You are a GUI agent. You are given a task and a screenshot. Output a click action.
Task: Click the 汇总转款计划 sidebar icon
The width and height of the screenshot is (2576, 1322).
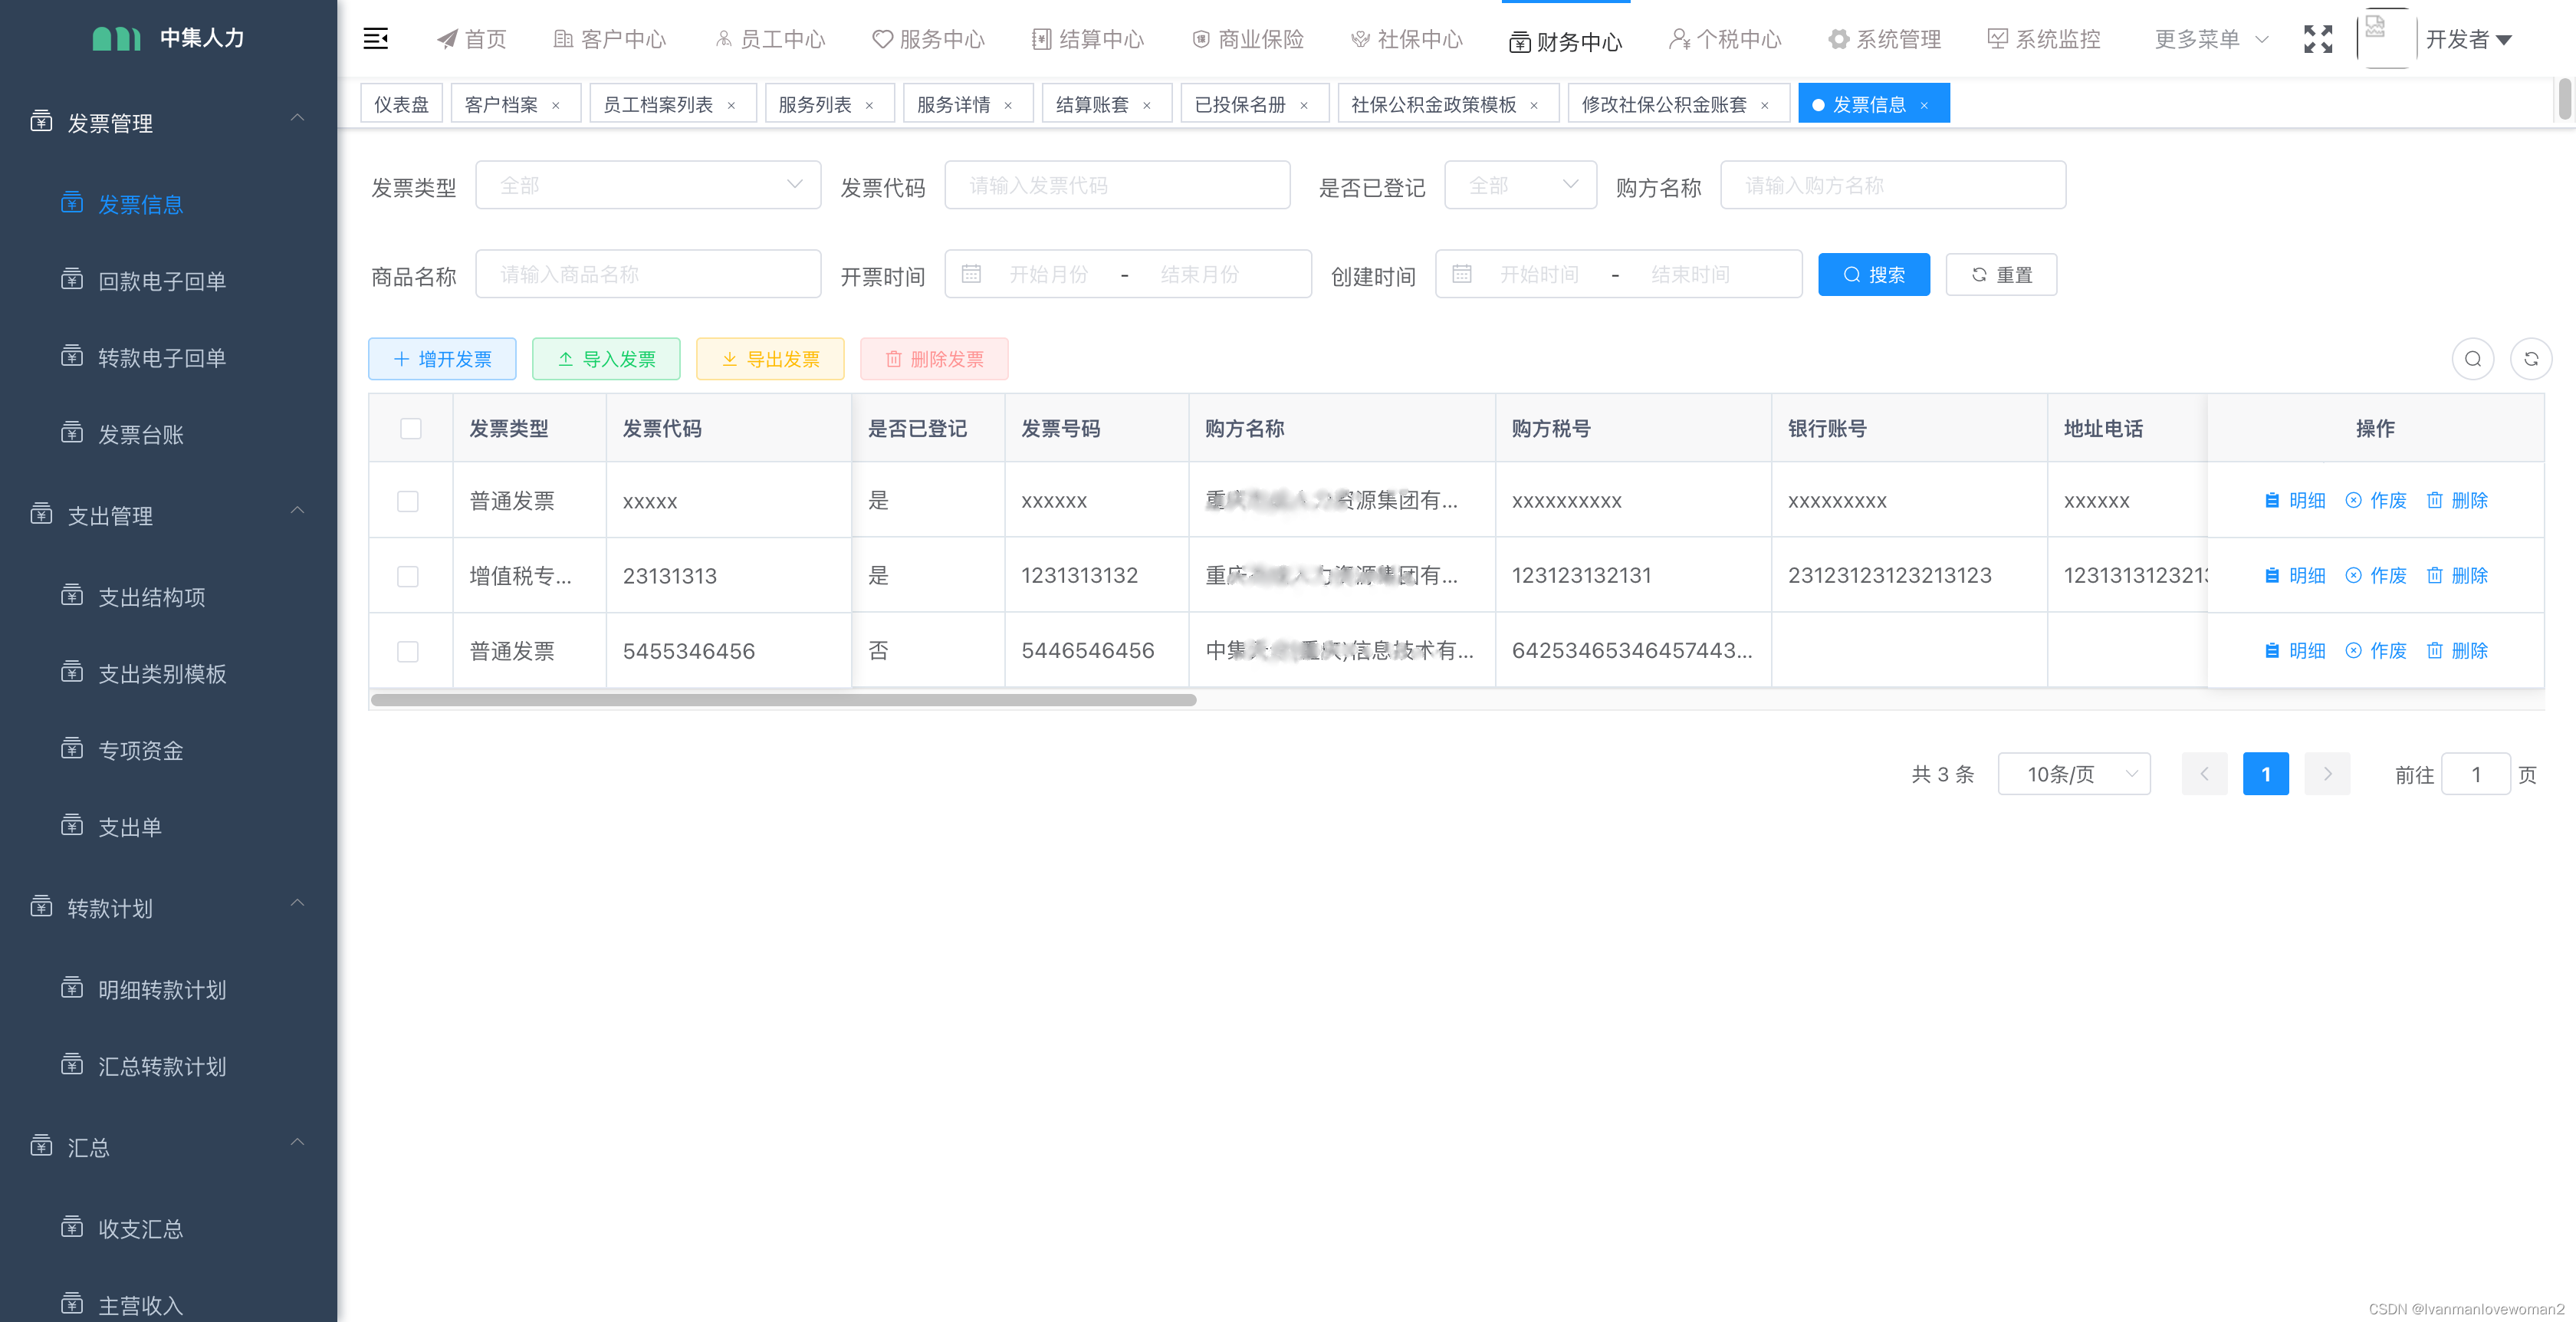pyautogui.click(x=72, y=1065)
